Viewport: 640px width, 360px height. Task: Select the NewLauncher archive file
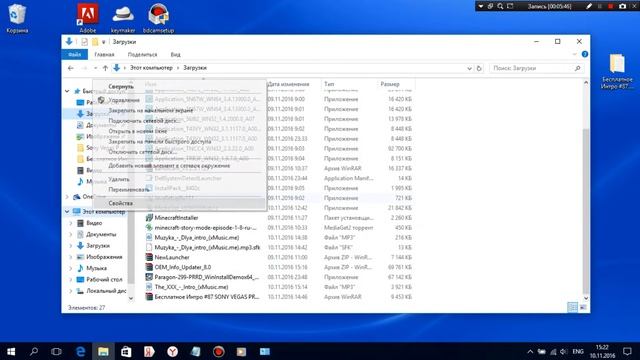point(172,257)
